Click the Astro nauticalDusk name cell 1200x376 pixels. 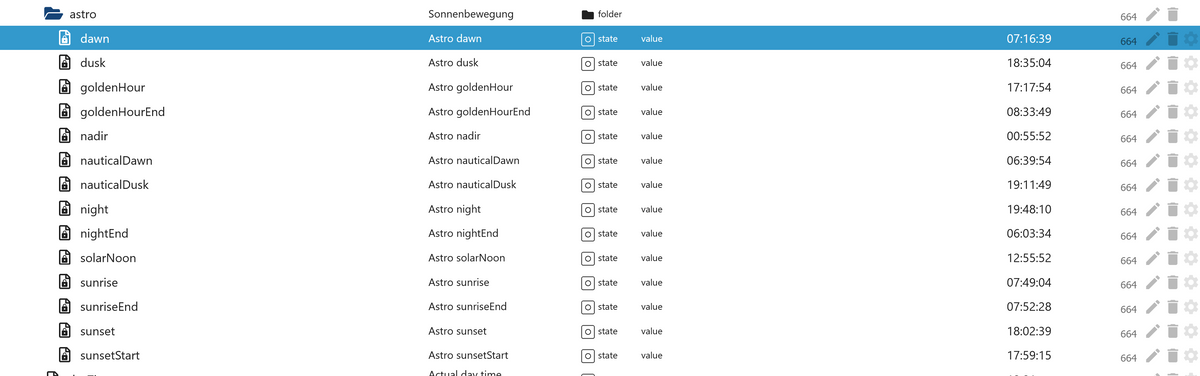click(x=472, y=185)
